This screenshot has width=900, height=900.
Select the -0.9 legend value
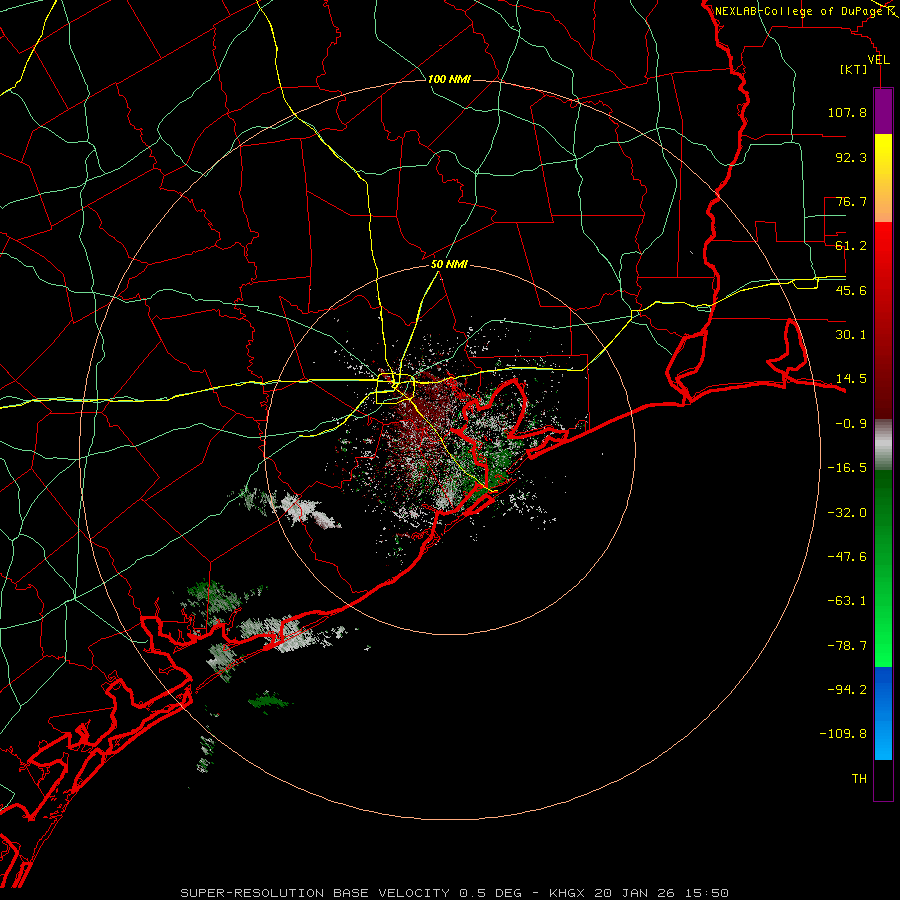pos(851,424)
